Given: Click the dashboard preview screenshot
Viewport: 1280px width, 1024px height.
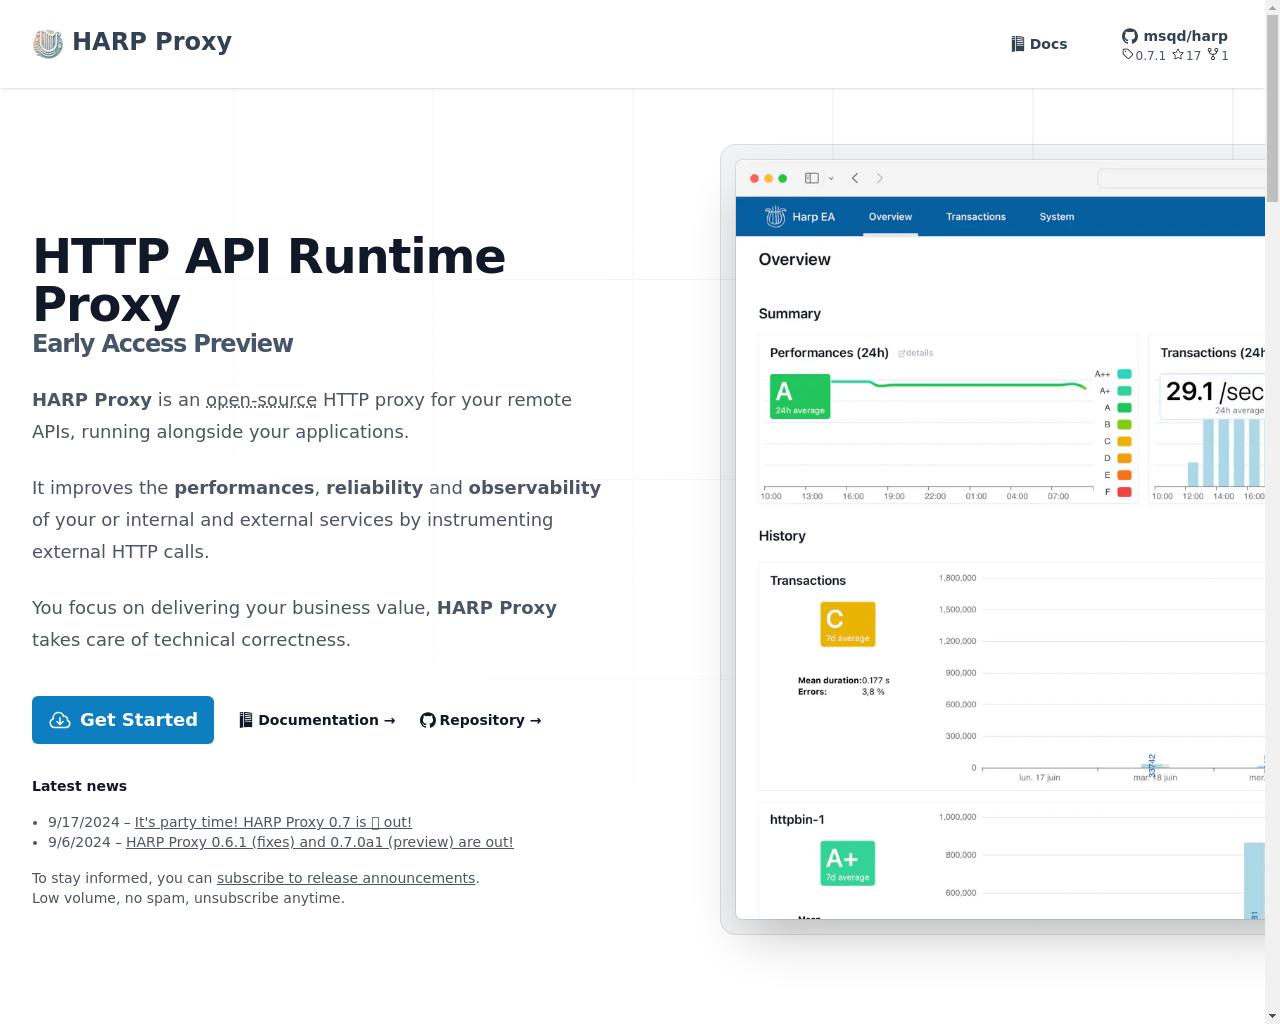Looking at the screenshot, I should coord(999,540).
